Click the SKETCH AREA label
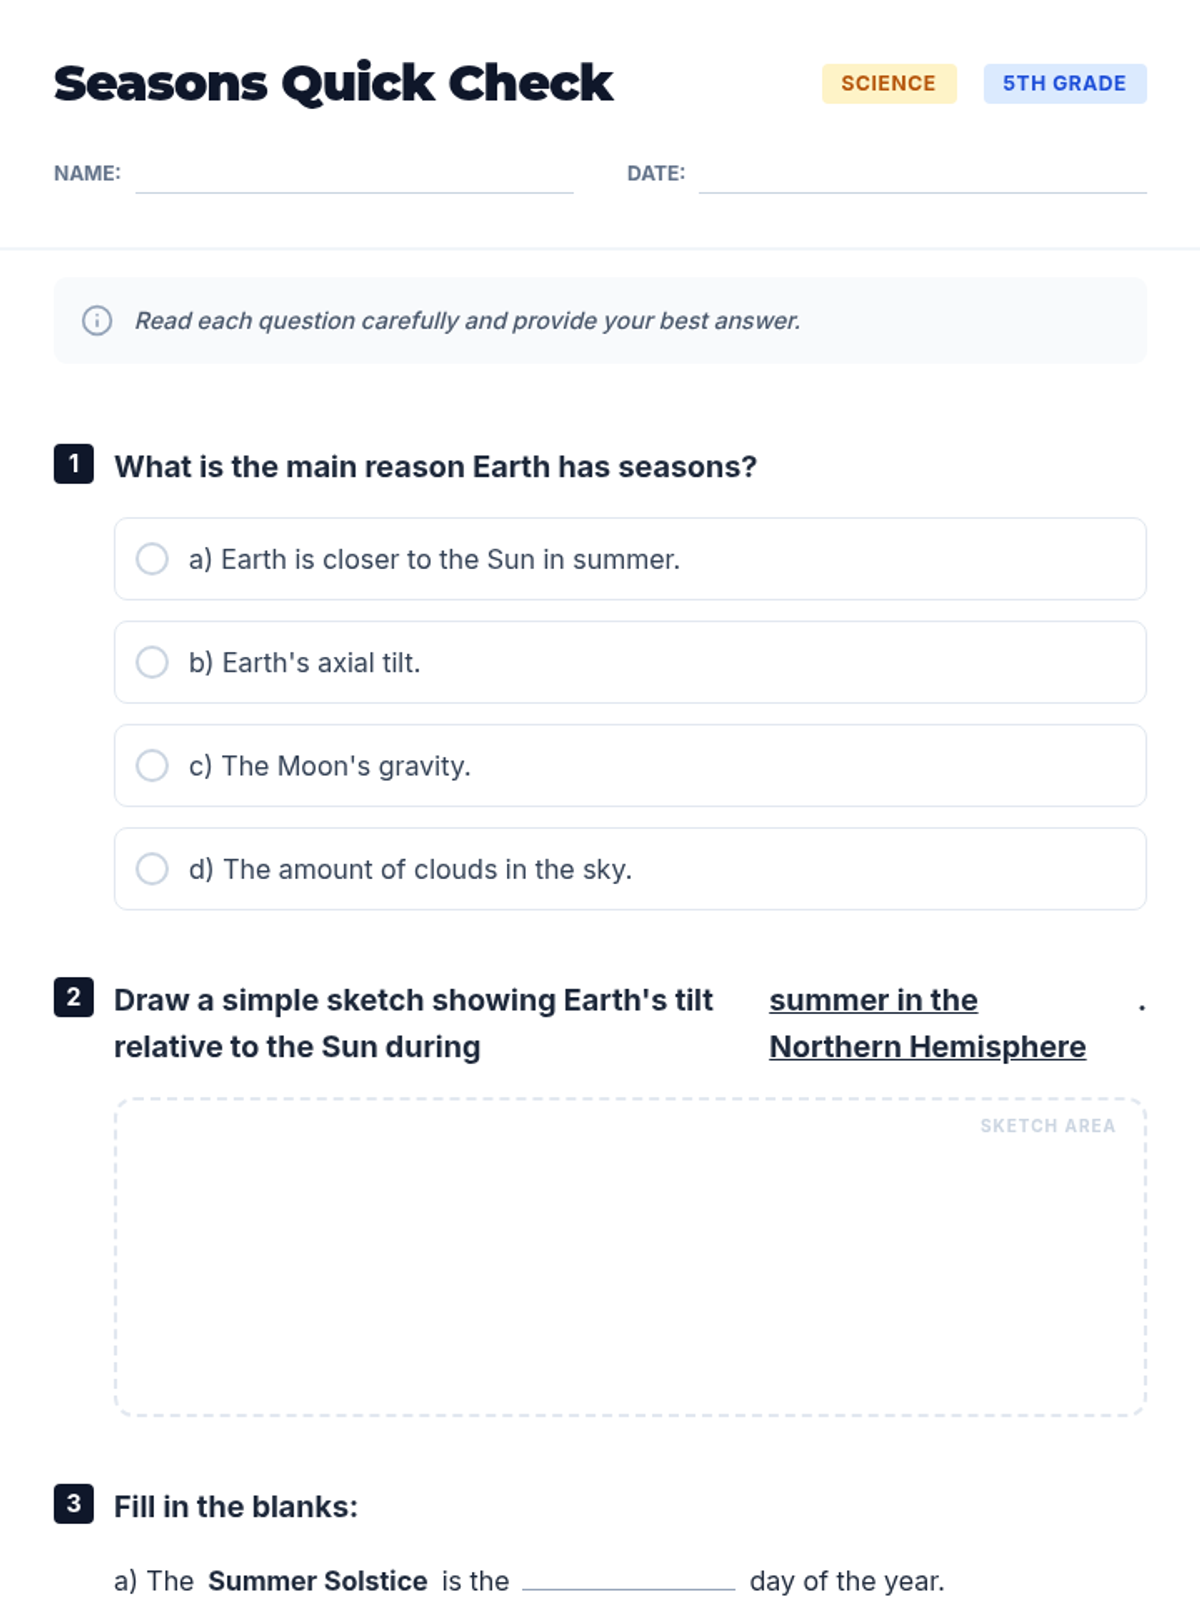Image resolution: width=1200 pixels, height=1600 pixels. click(1047, 1126)
